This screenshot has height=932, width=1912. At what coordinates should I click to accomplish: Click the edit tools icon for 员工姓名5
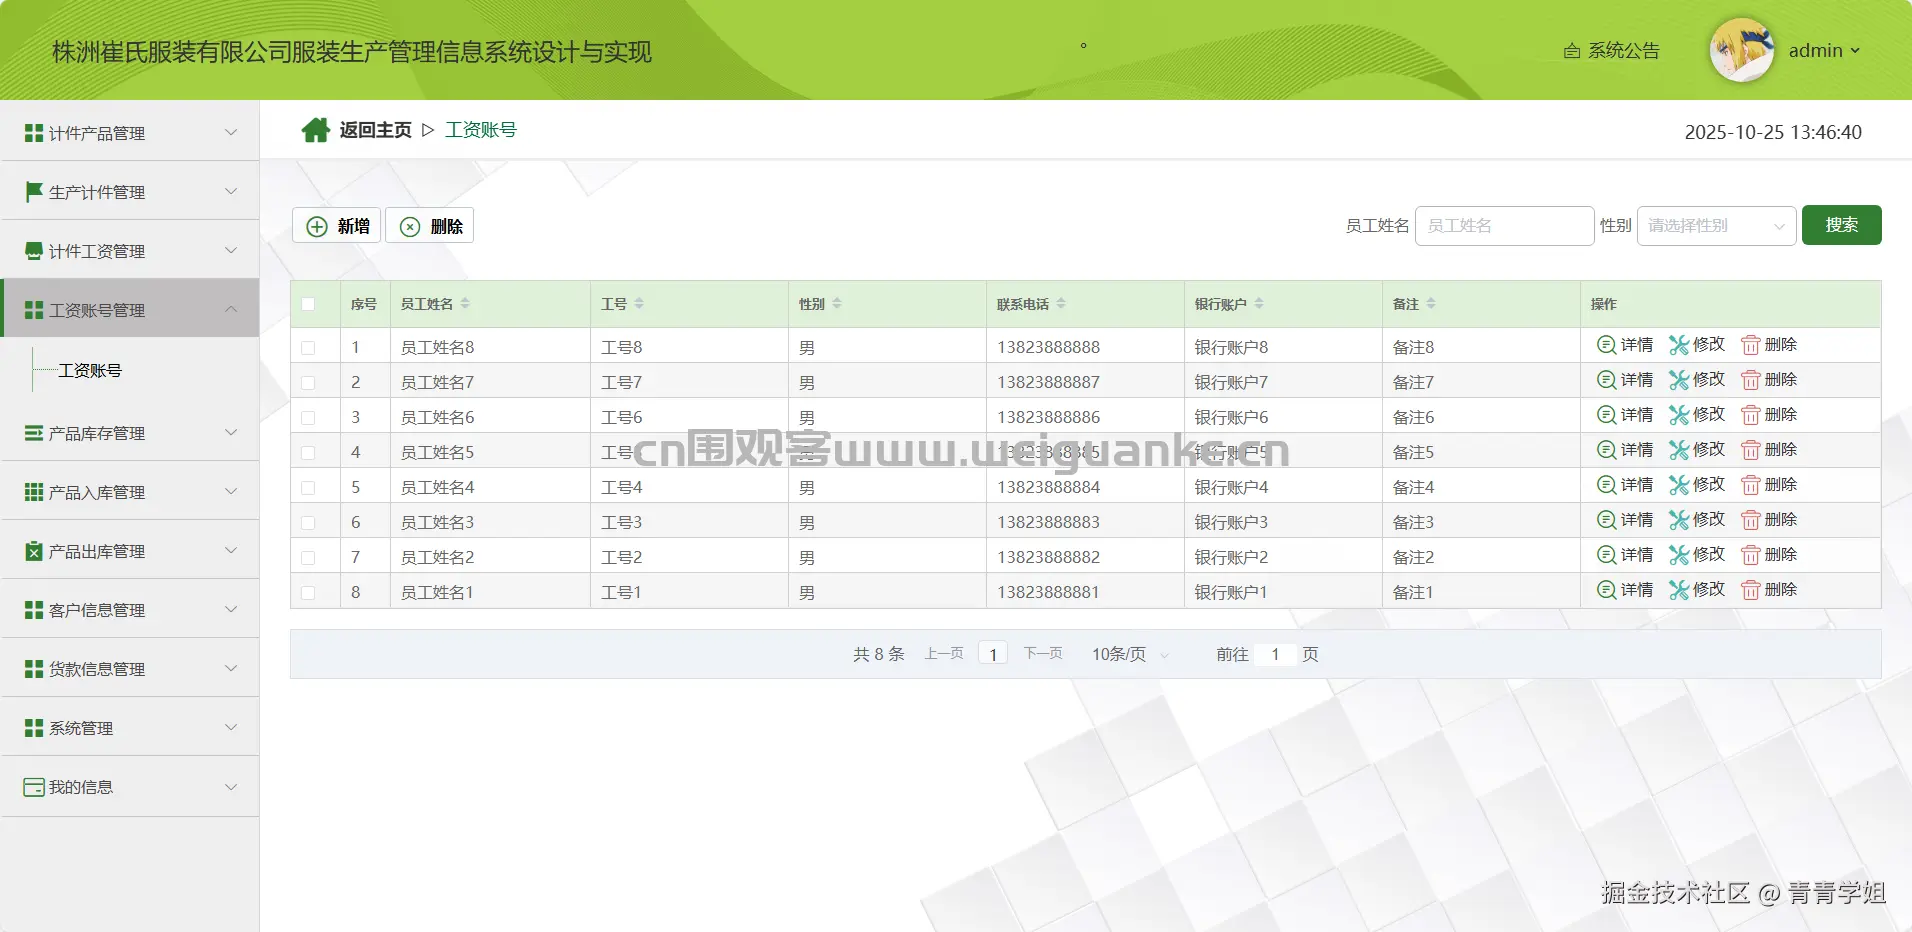click(x=1679, y=450)
